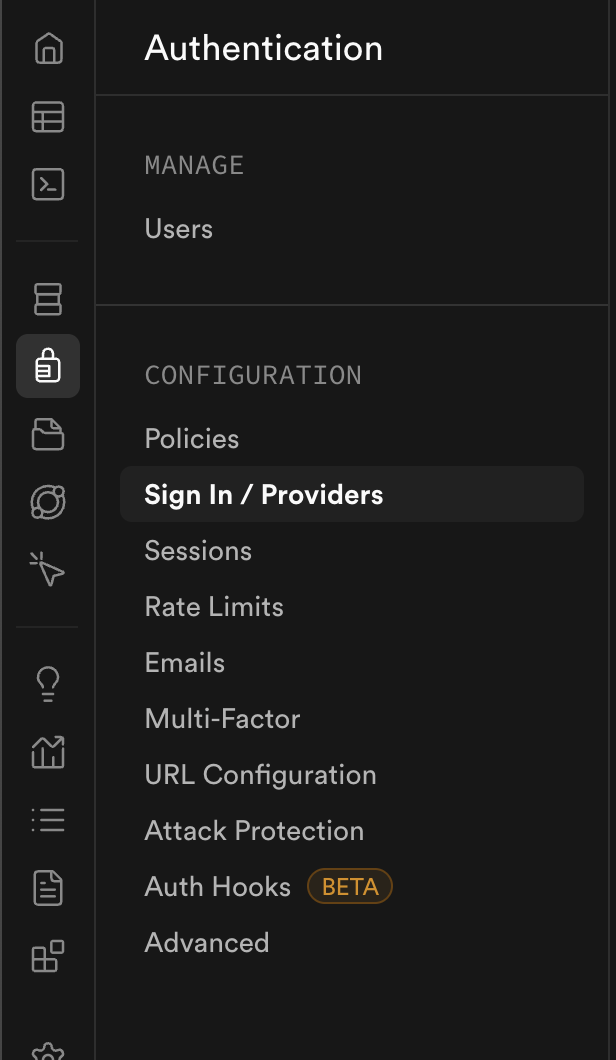
Task: Select Sign In / Providers menu item
Action: (x=264, y=495)
